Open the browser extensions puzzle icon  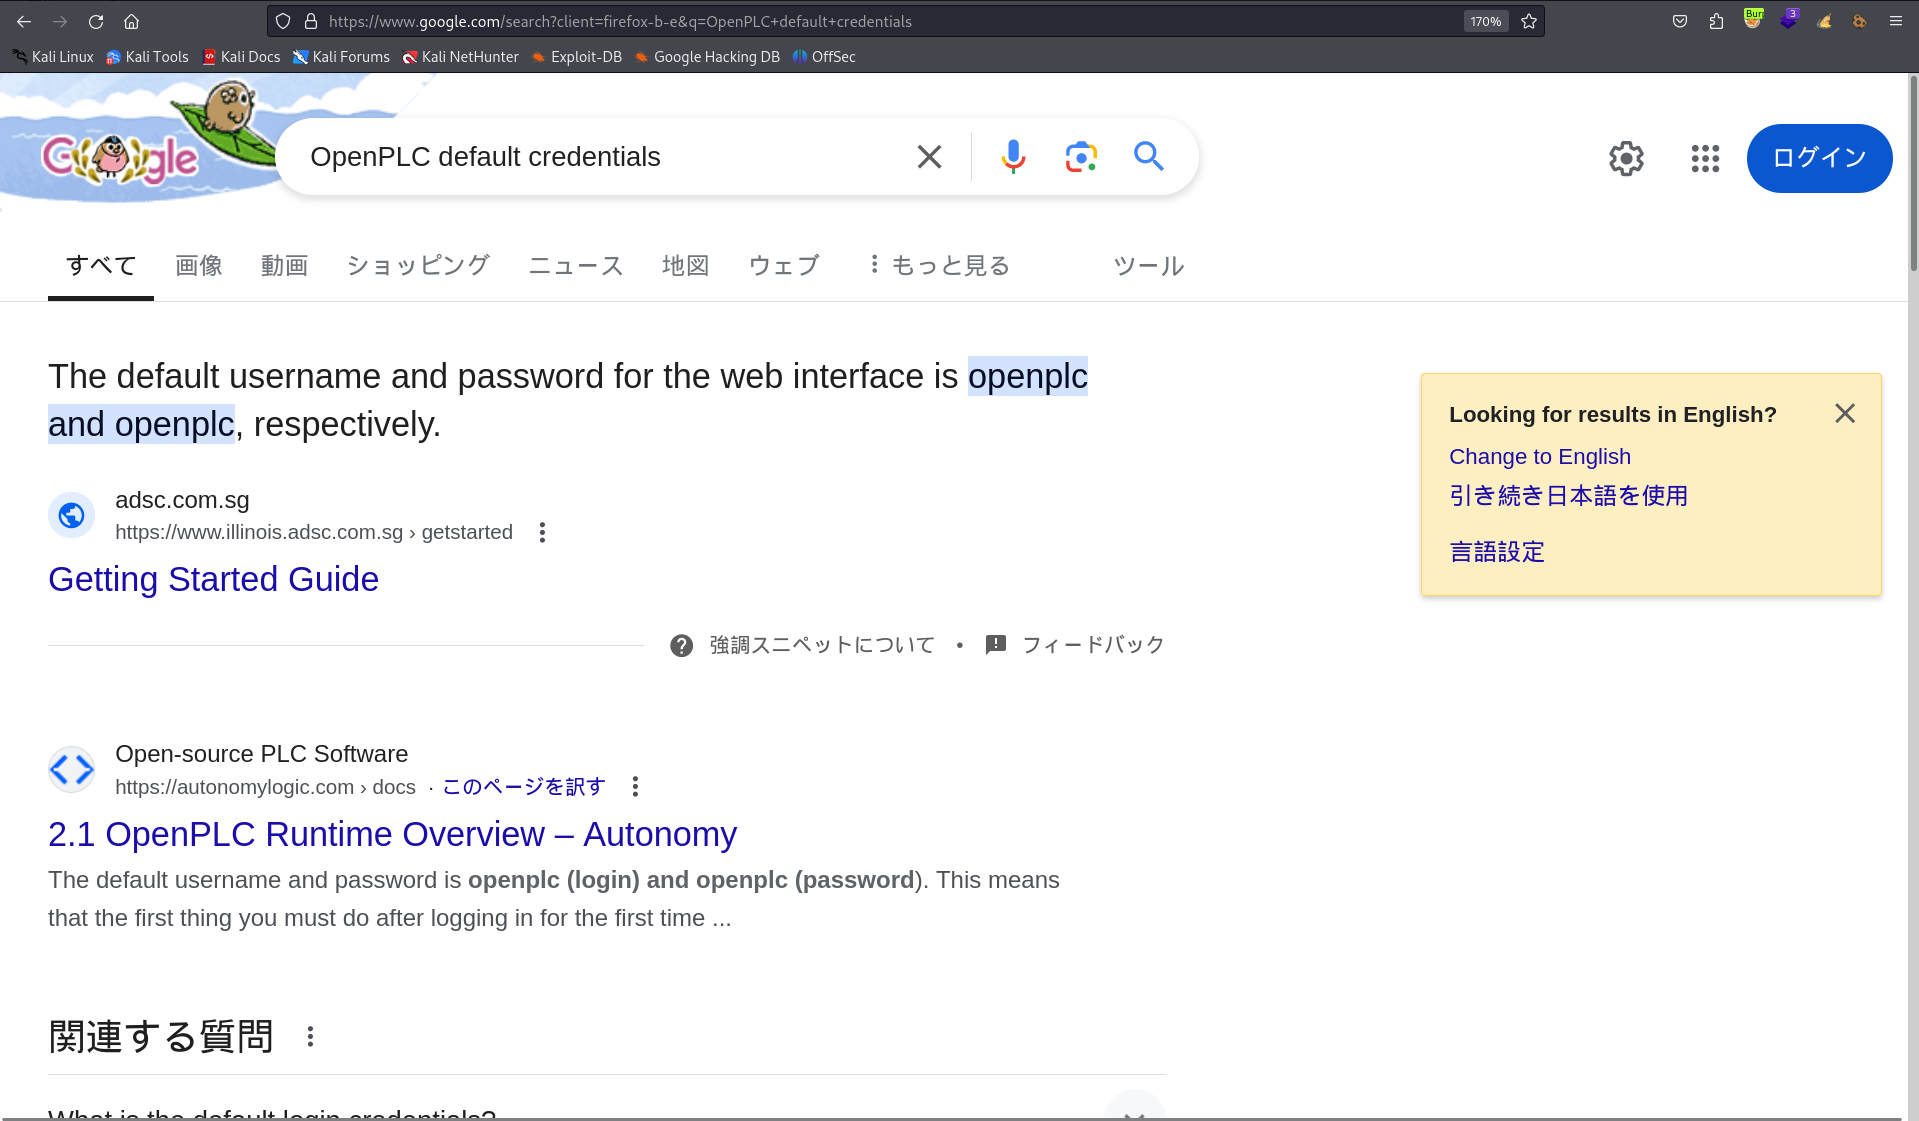point(1716,21)
